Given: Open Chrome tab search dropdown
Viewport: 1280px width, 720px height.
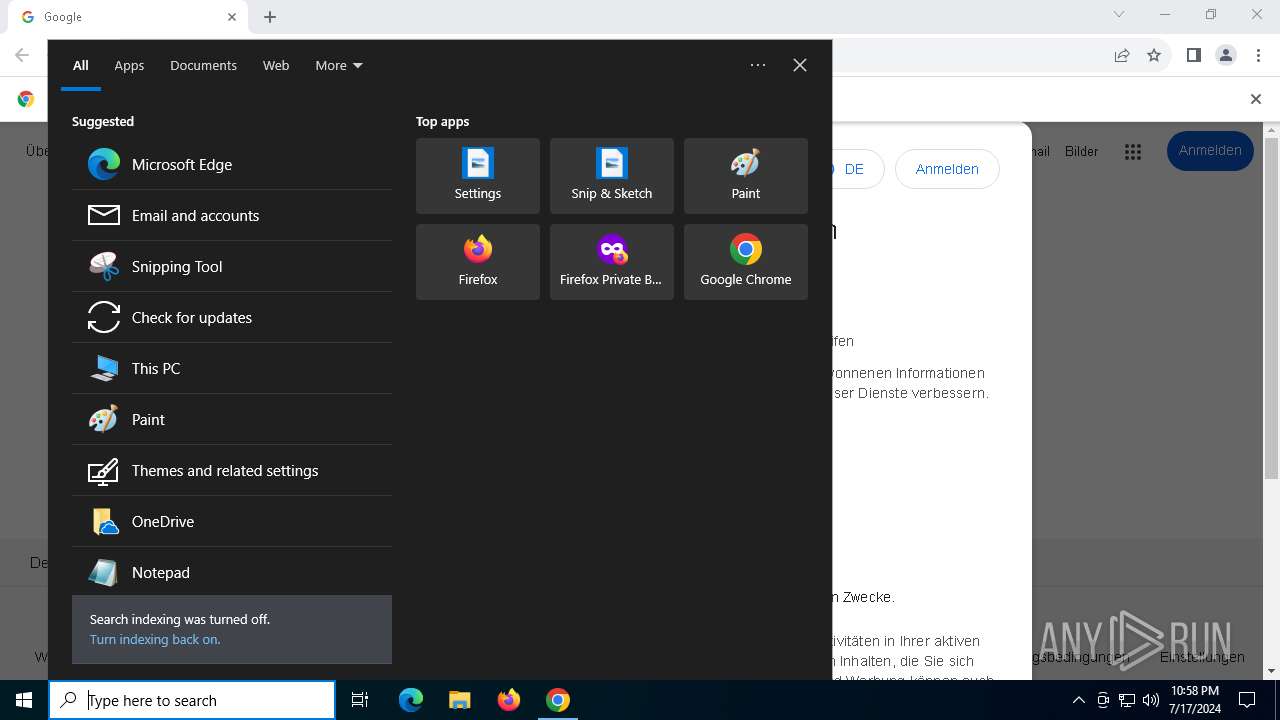Looking at the screenshot, I should [1119, 14].
